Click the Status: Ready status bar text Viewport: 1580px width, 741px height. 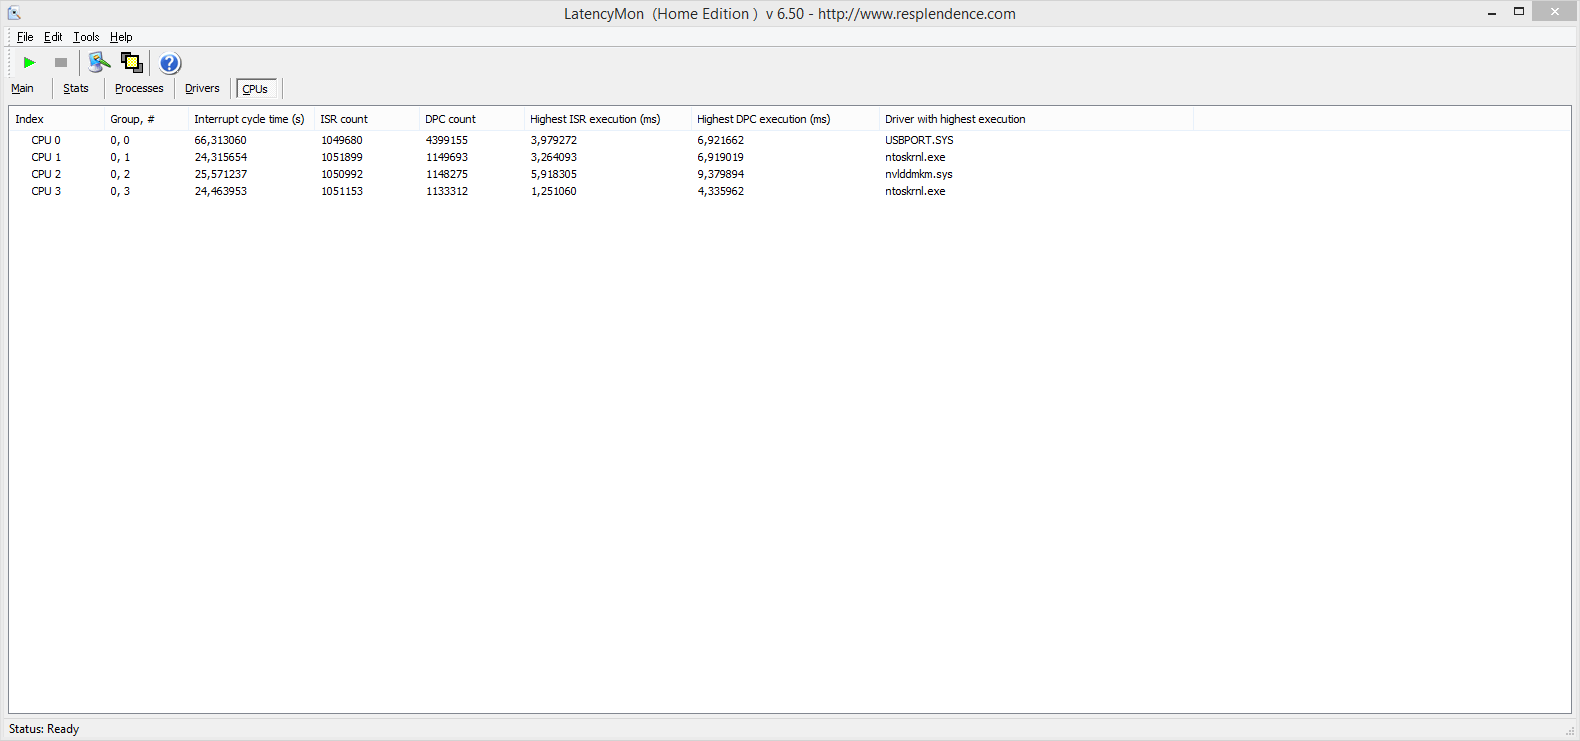[44, 729]
